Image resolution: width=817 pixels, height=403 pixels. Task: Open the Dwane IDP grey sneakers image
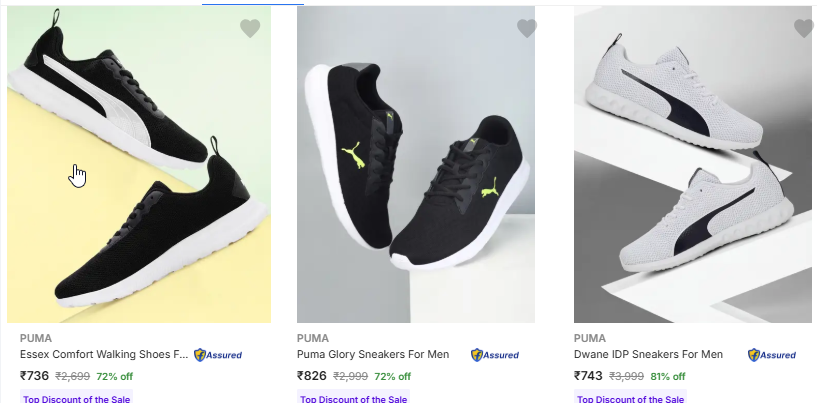pyautogui.click(x=693, y=165)
